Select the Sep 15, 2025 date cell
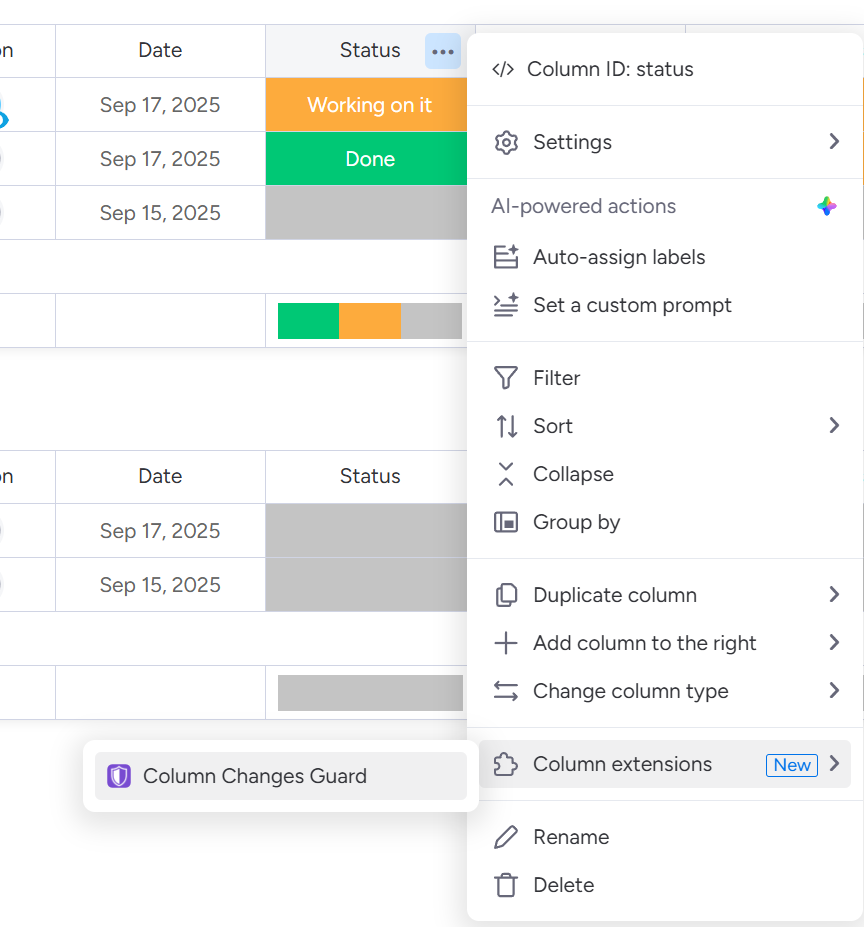Viewport: 864px width, 927px height. click(x=159, y=212)
